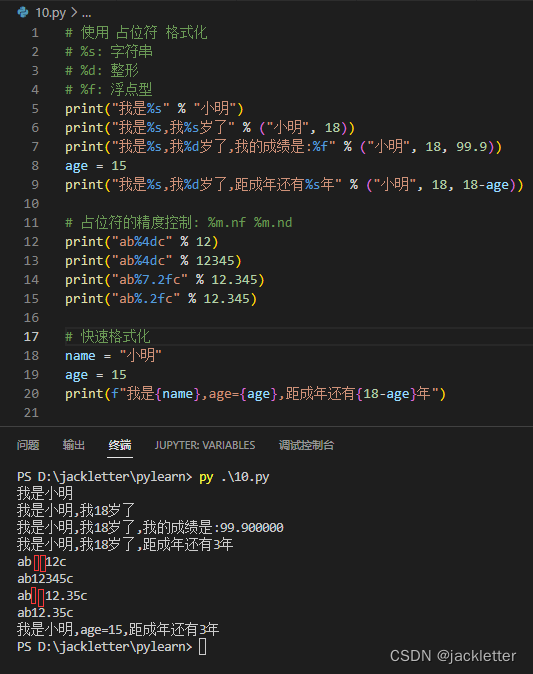
Task: Switch to the 问题 panel tab
Action: coord(28,445)
